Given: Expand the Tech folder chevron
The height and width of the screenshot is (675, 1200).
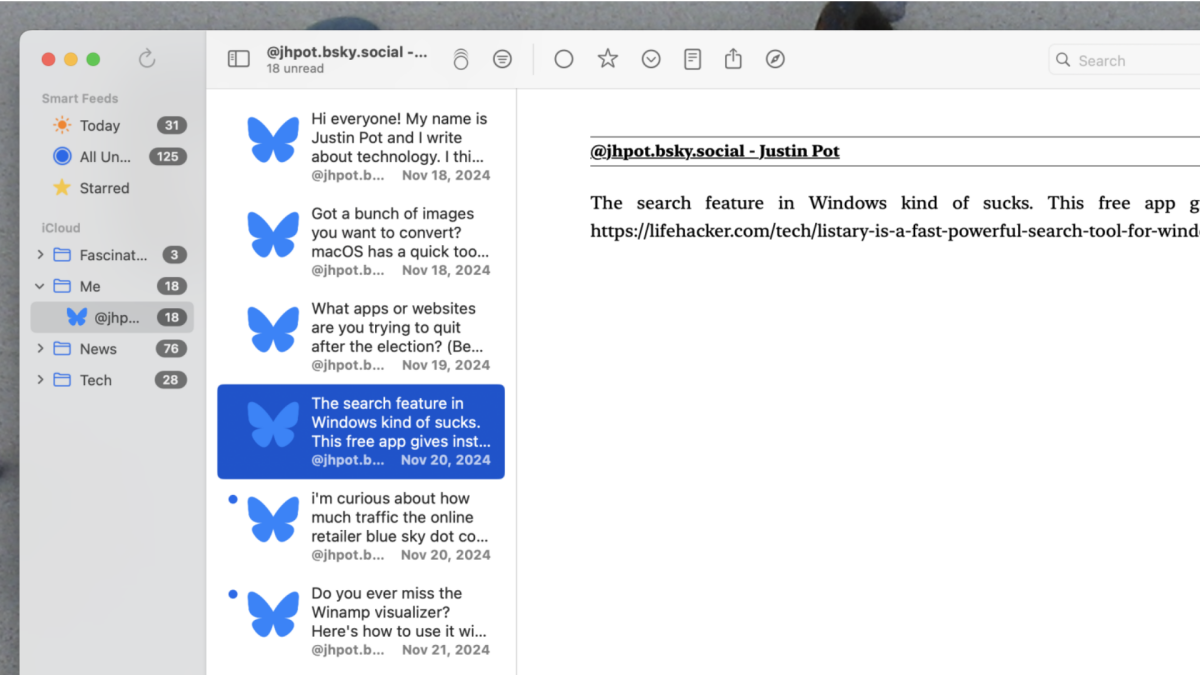Looking at the screenshot, I should [40, 380].
